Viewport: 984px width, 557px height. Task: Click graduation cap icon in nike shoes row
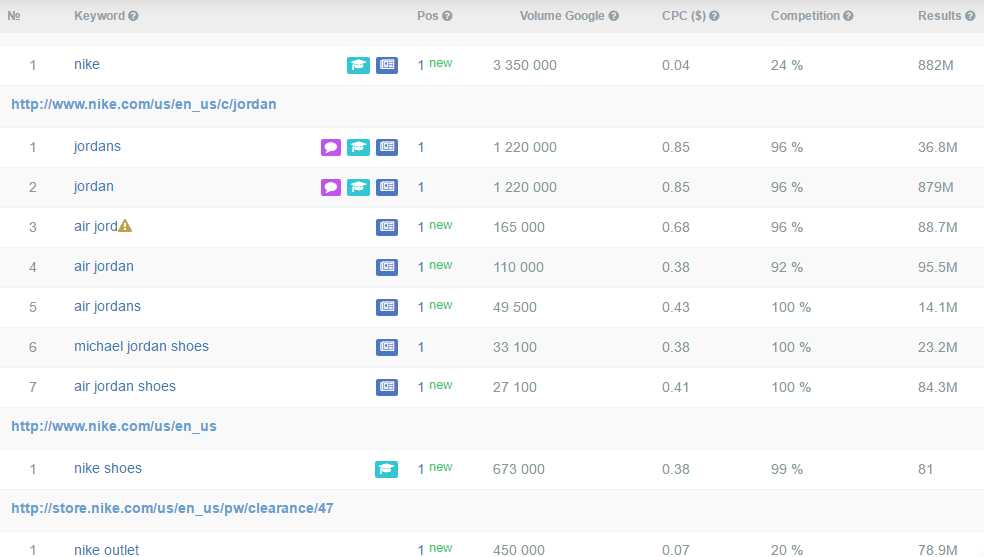pos(387,469)
